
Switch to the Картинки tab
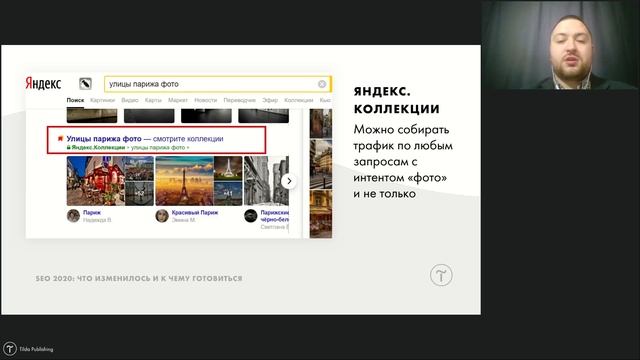[x=102, y=100]
